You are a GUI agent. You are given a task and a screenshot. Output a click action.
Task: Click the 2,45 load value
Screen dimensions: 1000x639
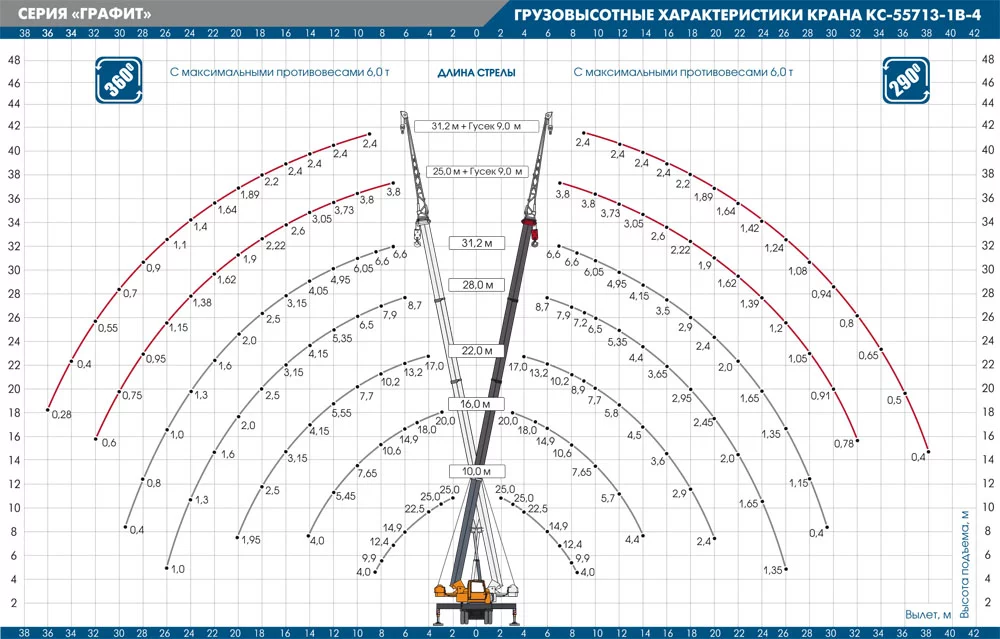703,423
